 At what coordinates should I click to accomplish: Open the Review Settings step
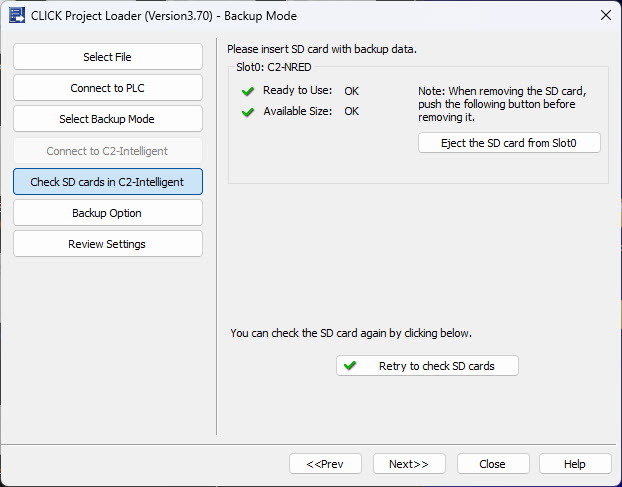pyautogui.click(x=108, y=244)
